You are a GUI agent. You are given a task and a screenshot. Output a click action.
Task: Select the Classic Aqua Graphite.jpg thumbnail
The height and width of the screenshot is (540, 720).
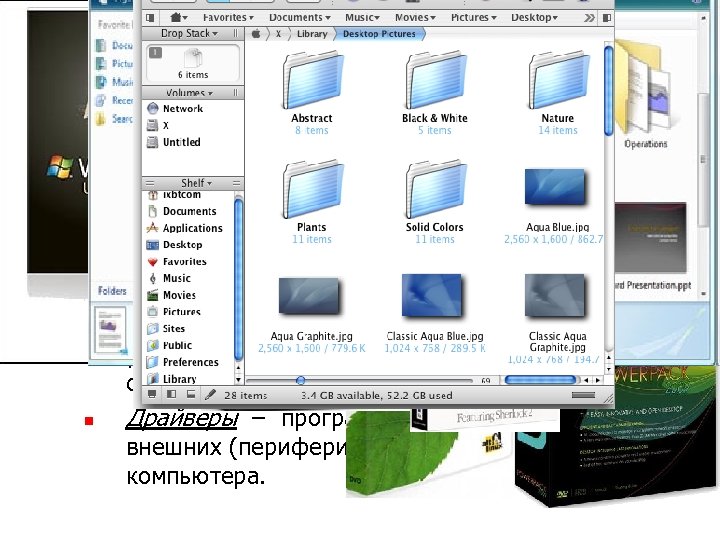556,295
